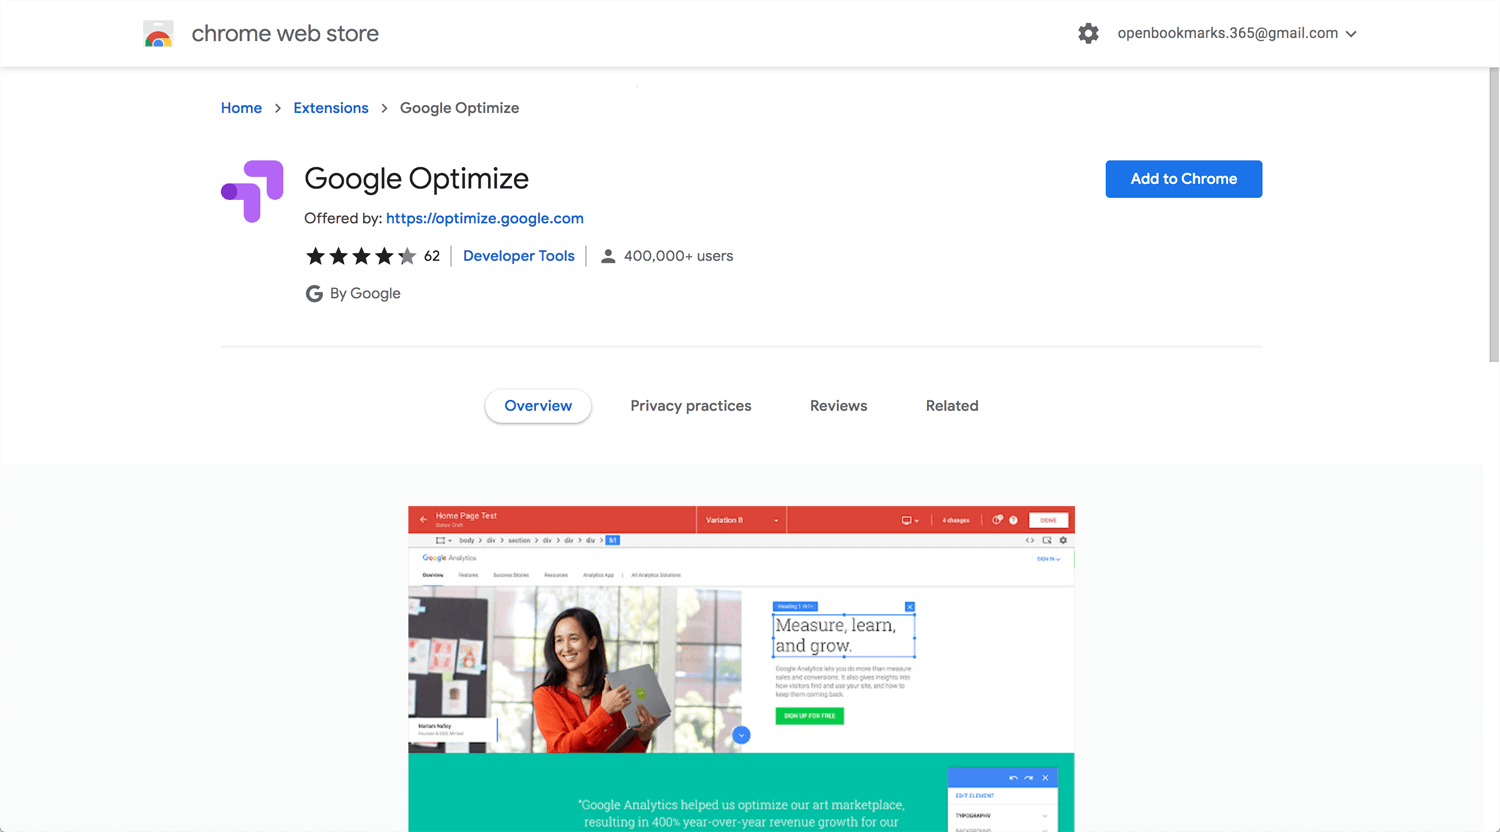
Task: Click the "By Google" label
Action: click(x=365, y=293)
